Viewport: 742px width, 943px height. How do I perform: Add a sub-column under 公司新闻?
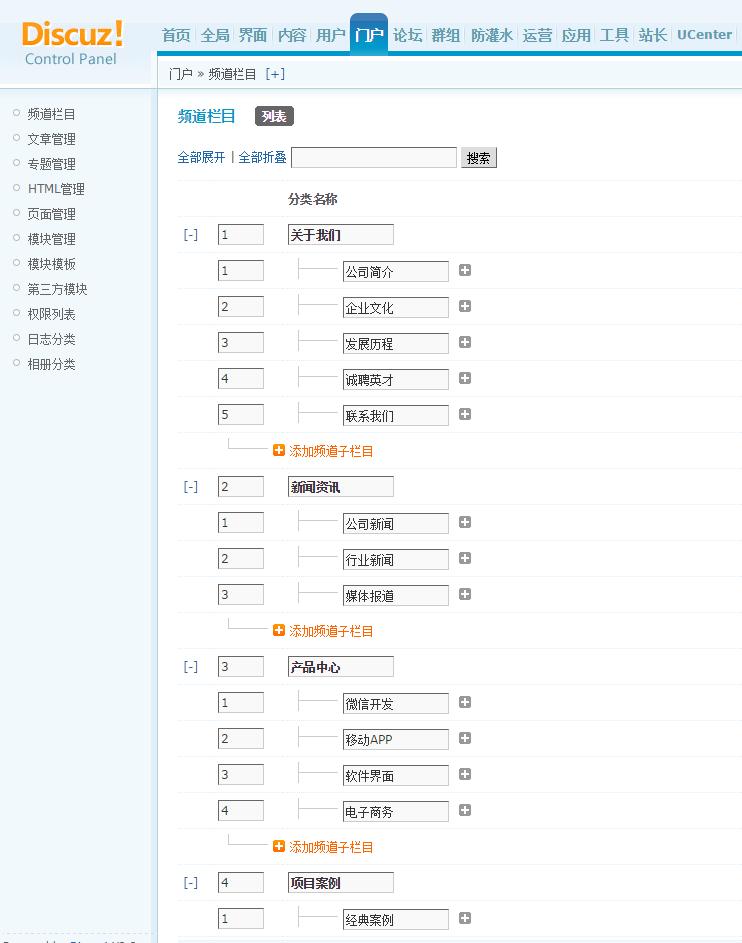coord(464,522)
